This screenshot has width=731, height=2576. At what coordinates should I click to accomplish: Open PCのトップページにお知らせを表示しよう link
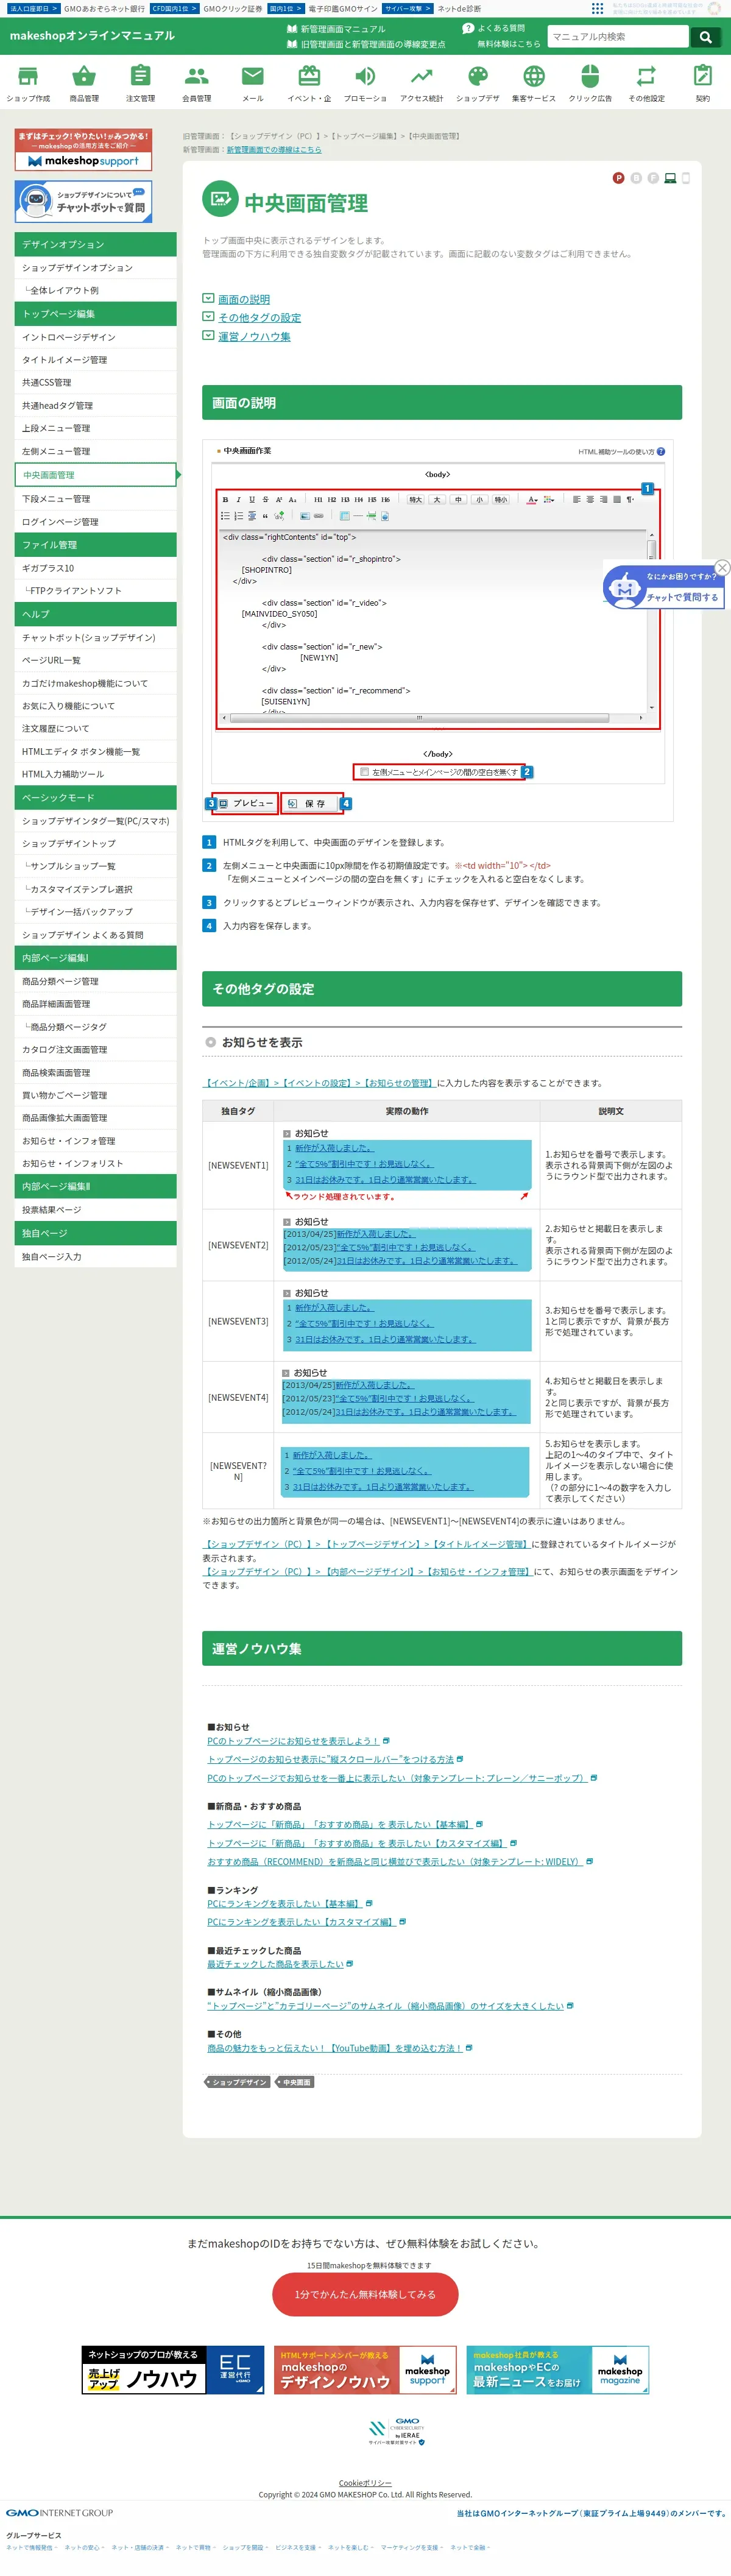coord(293,1741)
